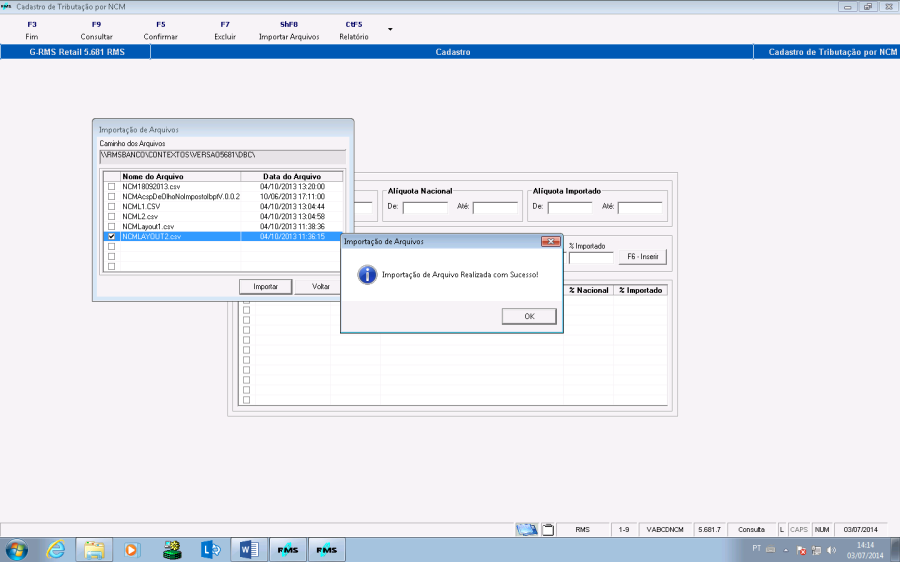Viewport: 900px width, 562px height.
Task: Open Microsoft Lync from the taskbar
Action: point(210,550)
